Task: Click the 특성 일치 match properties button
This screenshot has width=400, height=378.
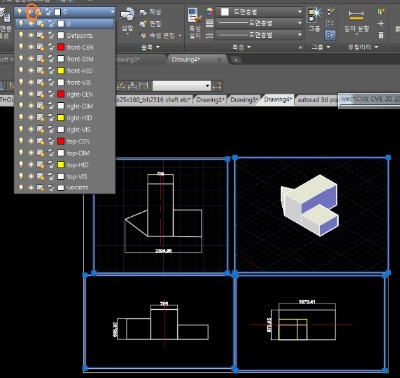Action: coord(195,23)
